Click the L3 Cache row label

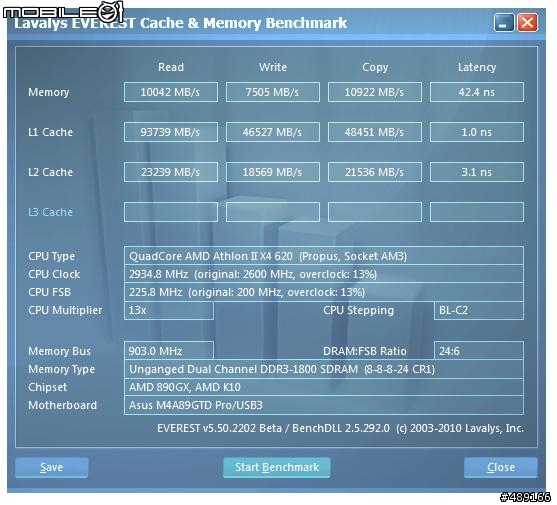point(50,212)
